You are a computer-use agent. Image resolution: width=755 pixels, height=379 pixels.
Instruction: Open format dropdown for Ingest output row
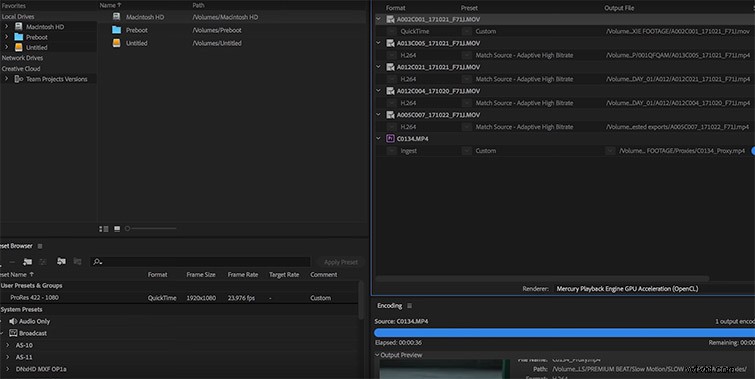click(392, 151)
